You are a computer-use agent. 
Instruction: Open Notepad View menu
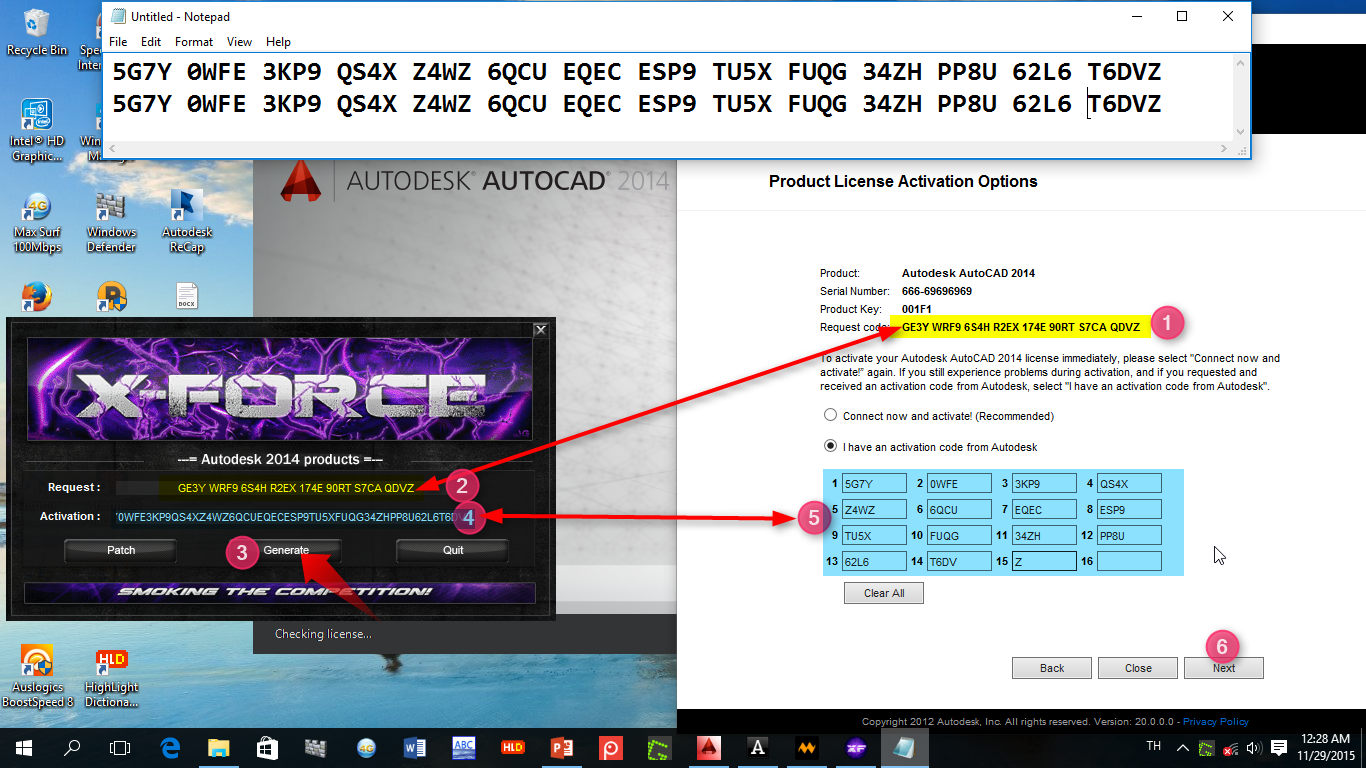pos(239,42)
